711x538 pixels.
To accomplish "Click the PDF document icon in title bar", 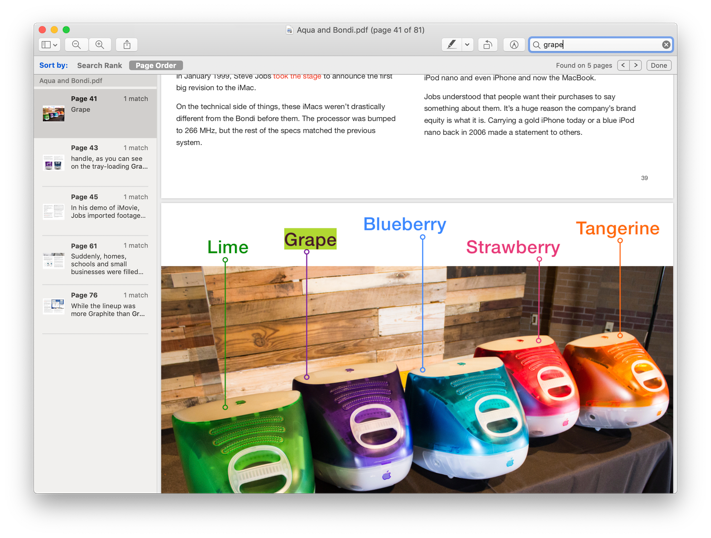I will [289, 30].
